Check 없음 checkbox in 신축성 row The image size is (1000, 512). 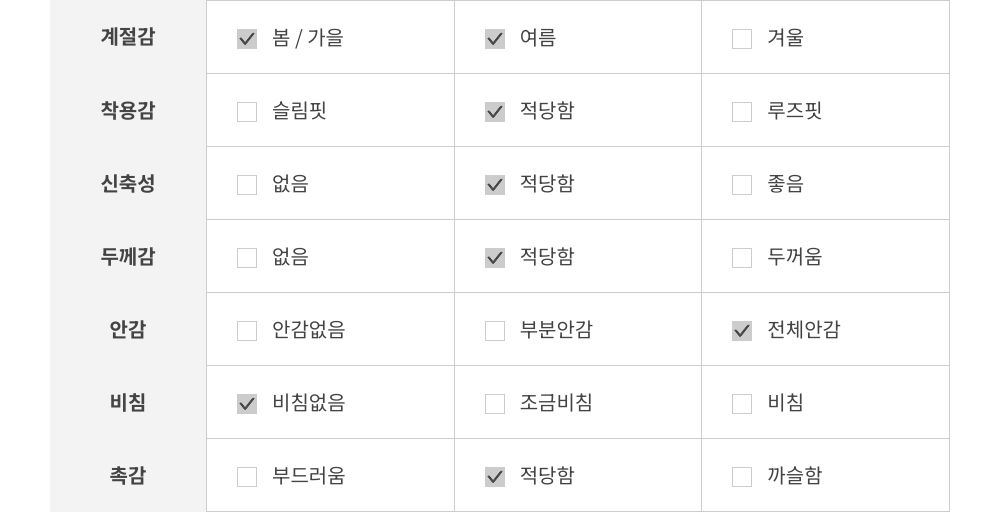[x=247, y=185]
